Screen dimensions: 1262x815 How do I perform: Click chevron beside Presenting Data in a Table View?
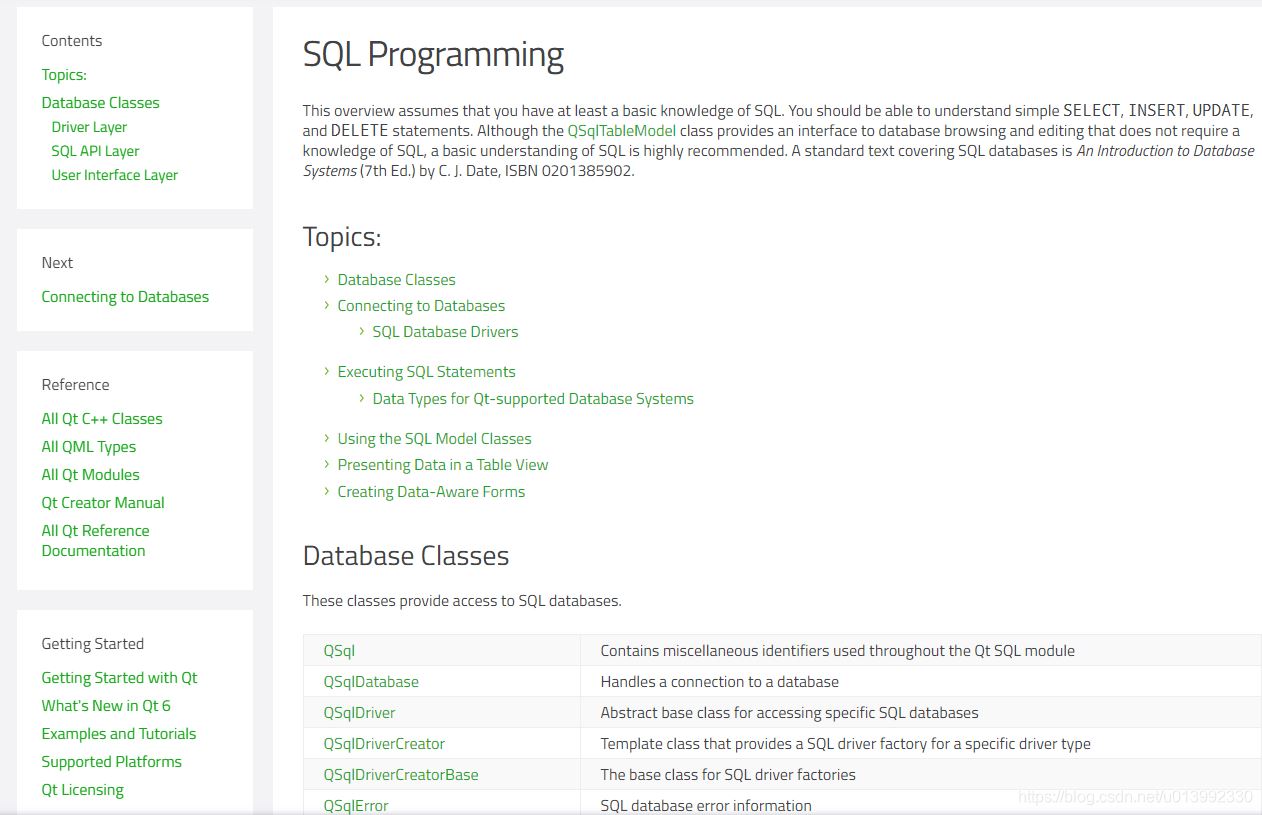click(x=327, y=464)
